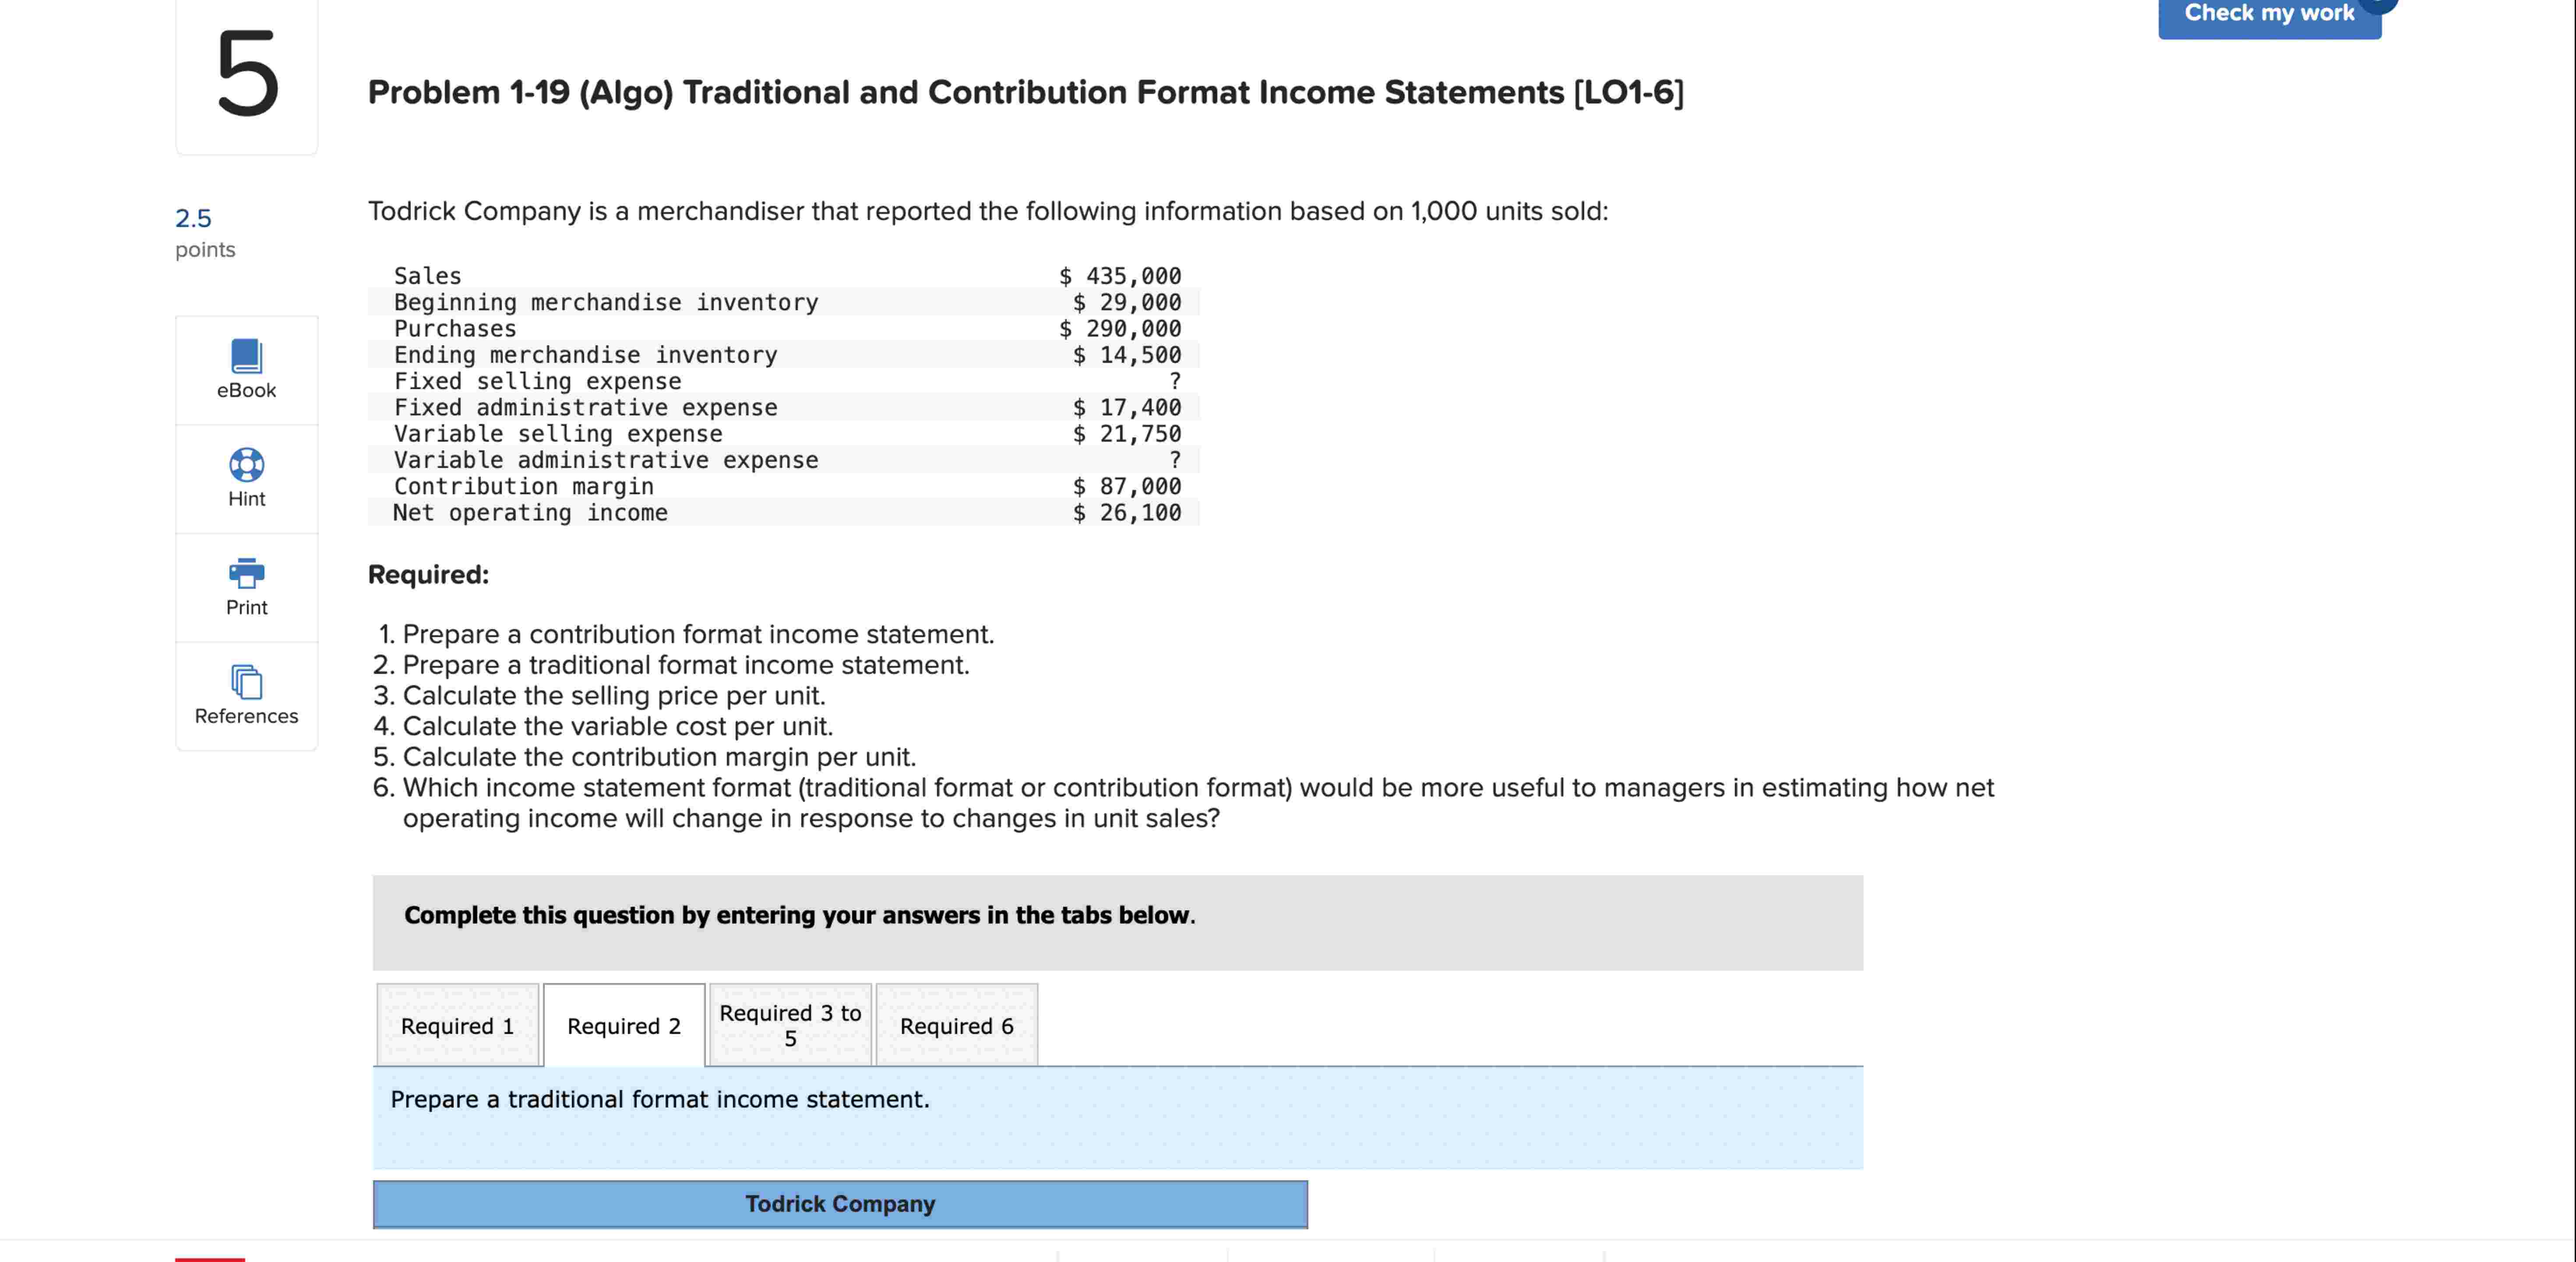Click the Todrick Company table header
2576x1262 pixels.
[x=840, y=1204]
